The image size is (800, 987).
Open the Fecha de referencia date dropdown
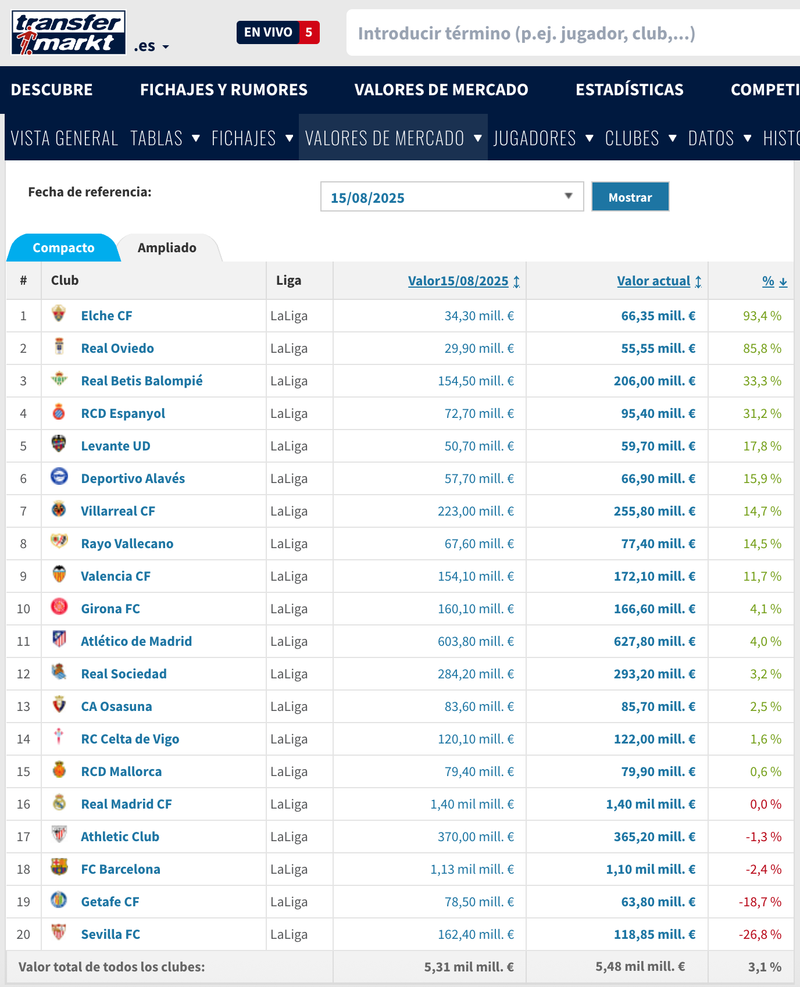(x=452, y=197)
